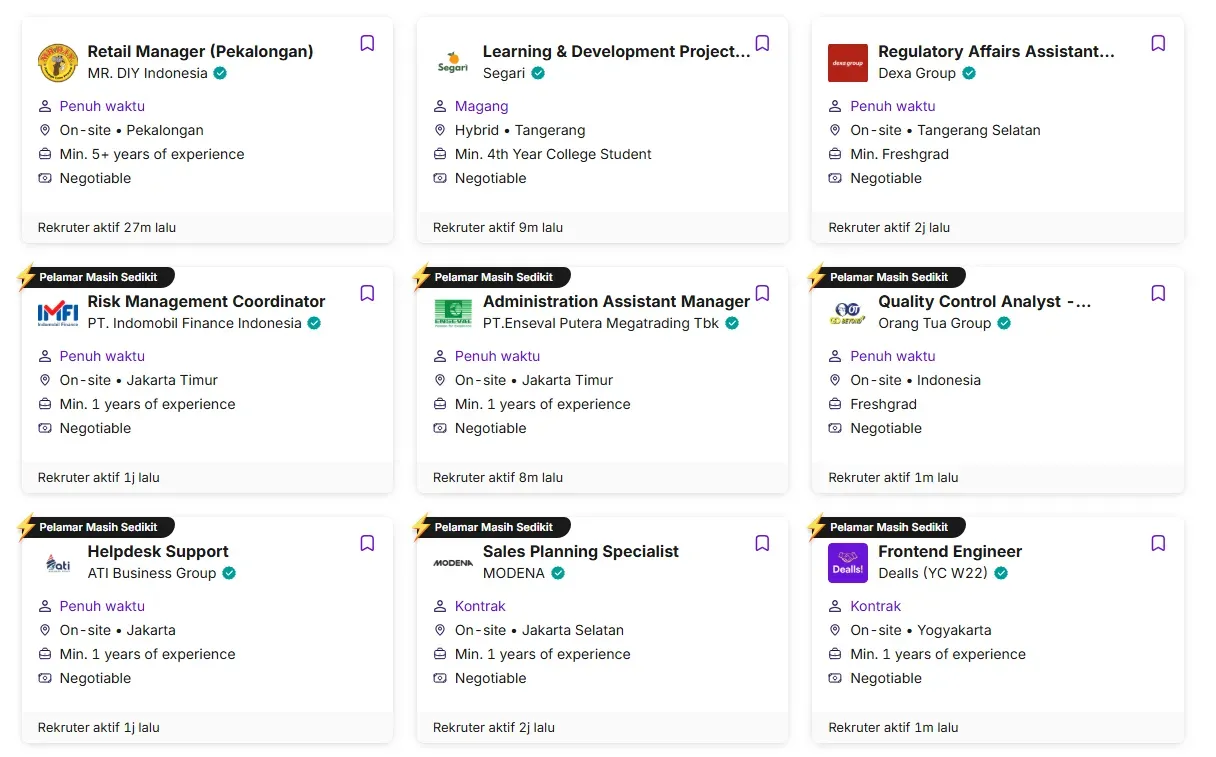1216x757 pixels.
Task: Bookmark the Retail Manager (Pekalongan) job
Action: [x=367, y=43]
